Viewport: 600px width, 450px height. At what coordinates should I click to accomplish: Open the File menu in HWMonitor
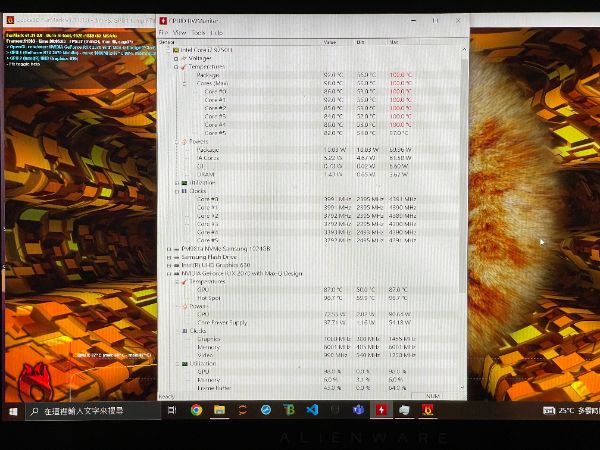163,33
